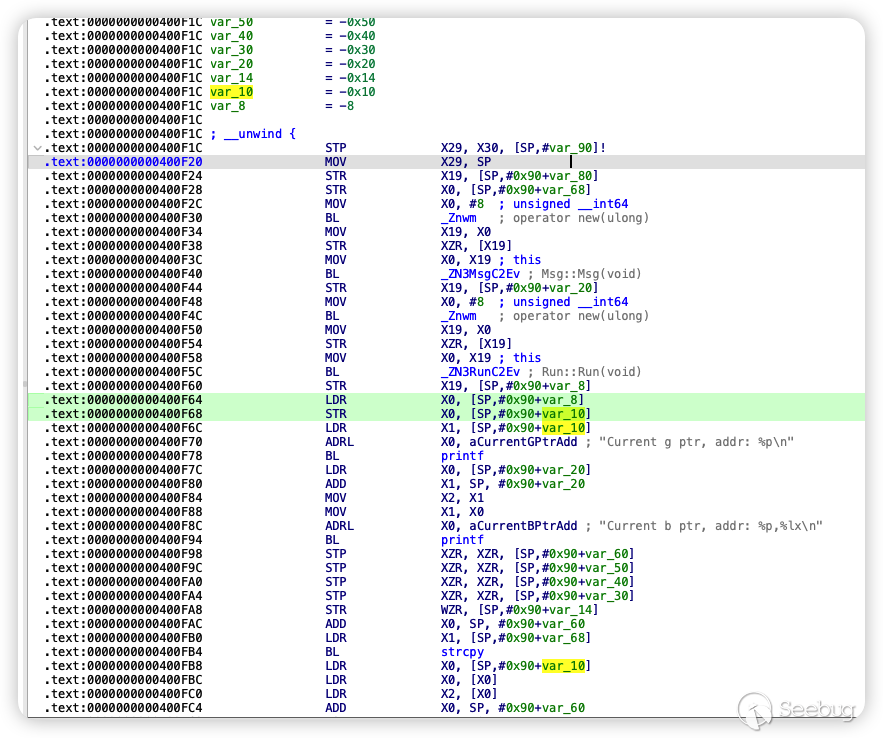Follow the strcpy call target

[461, 651]
